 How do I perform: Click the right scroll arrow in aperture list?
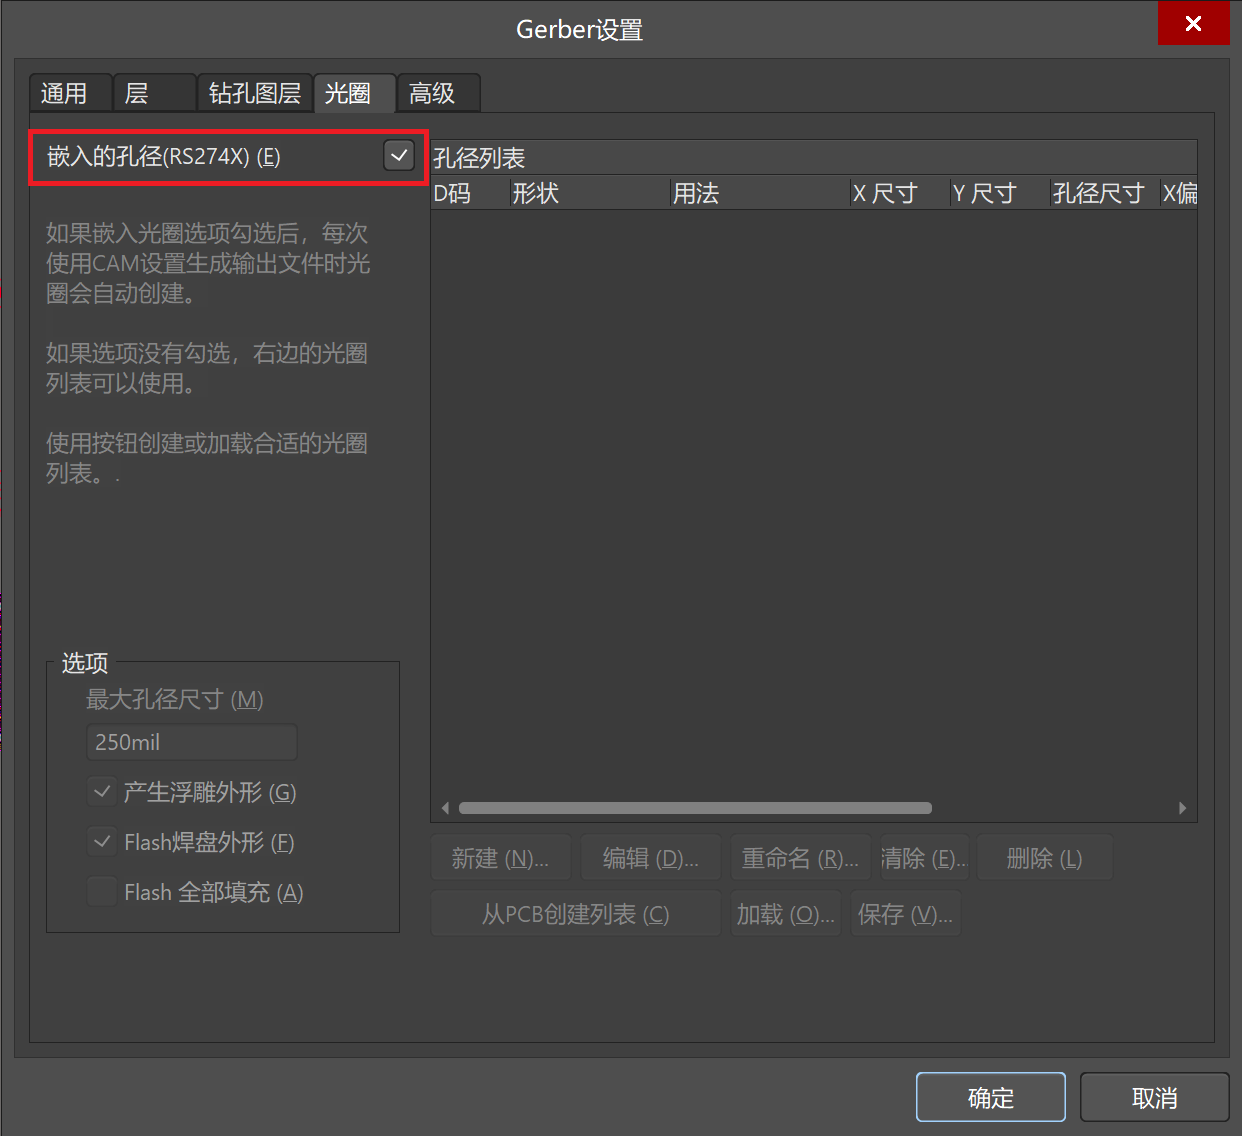point(1182,808)
